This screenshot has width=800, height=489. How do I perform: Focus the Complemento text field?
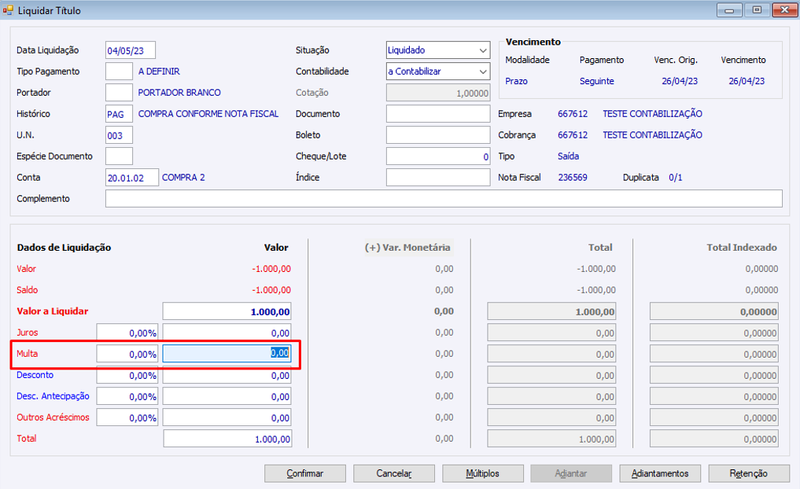[x=444, y=199]
